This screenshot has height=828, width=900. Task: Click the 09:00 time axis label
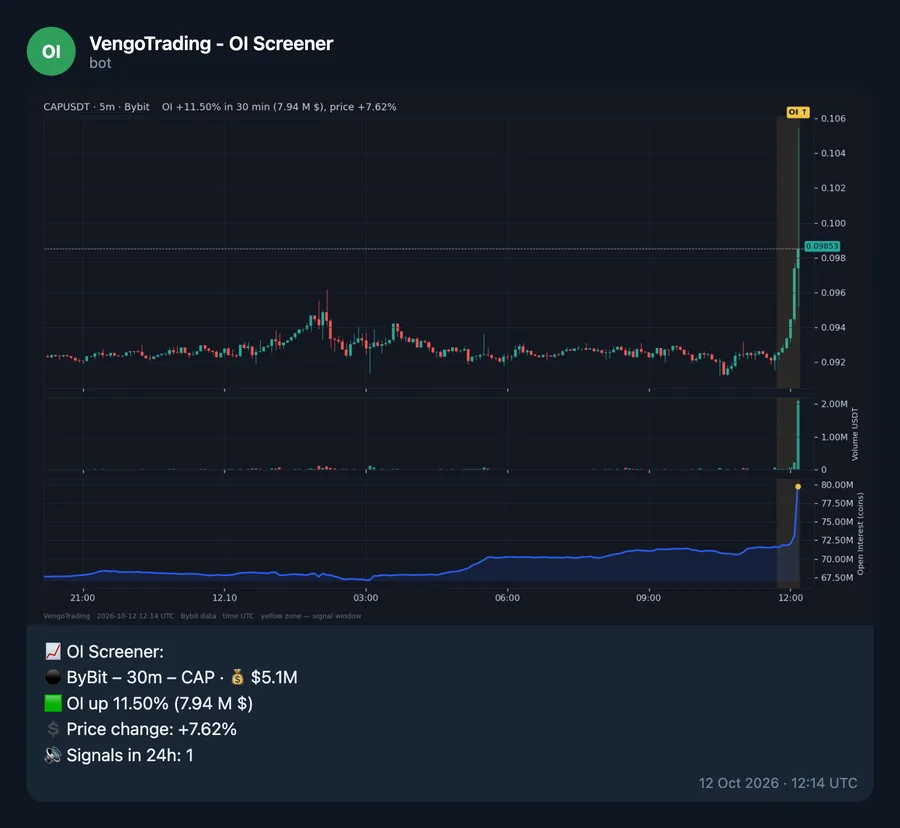[649, 598]
